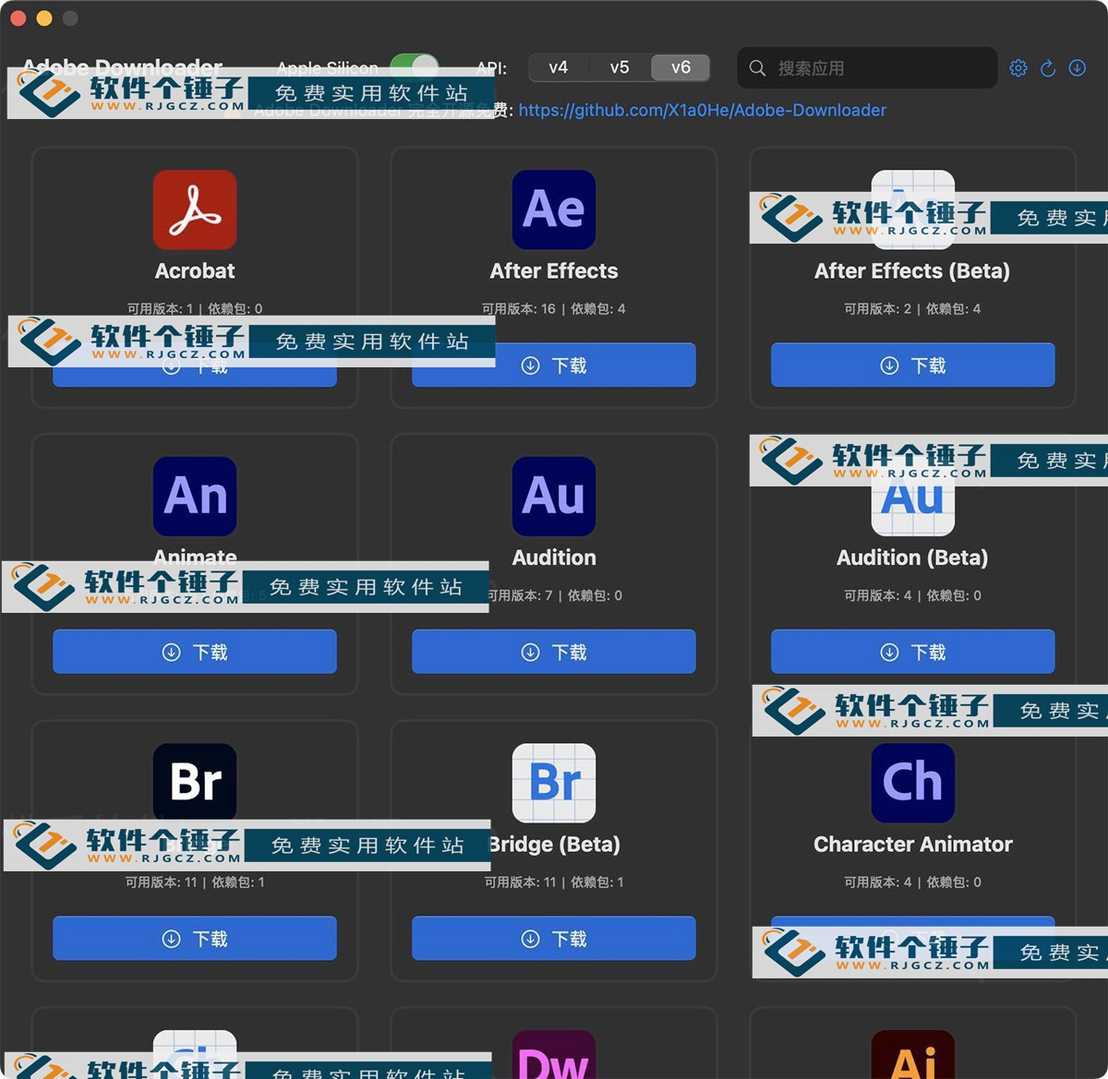Click the 下载 button in the Bridge card
The height and width of the screenshot is (1079, 1108).
[195, 938]
